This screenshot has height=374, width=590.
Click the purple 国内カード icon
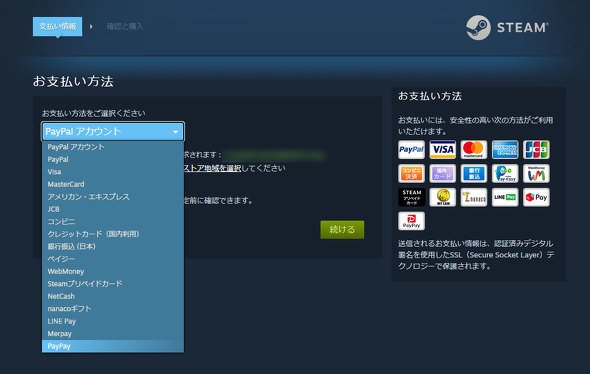click(442, 173)
